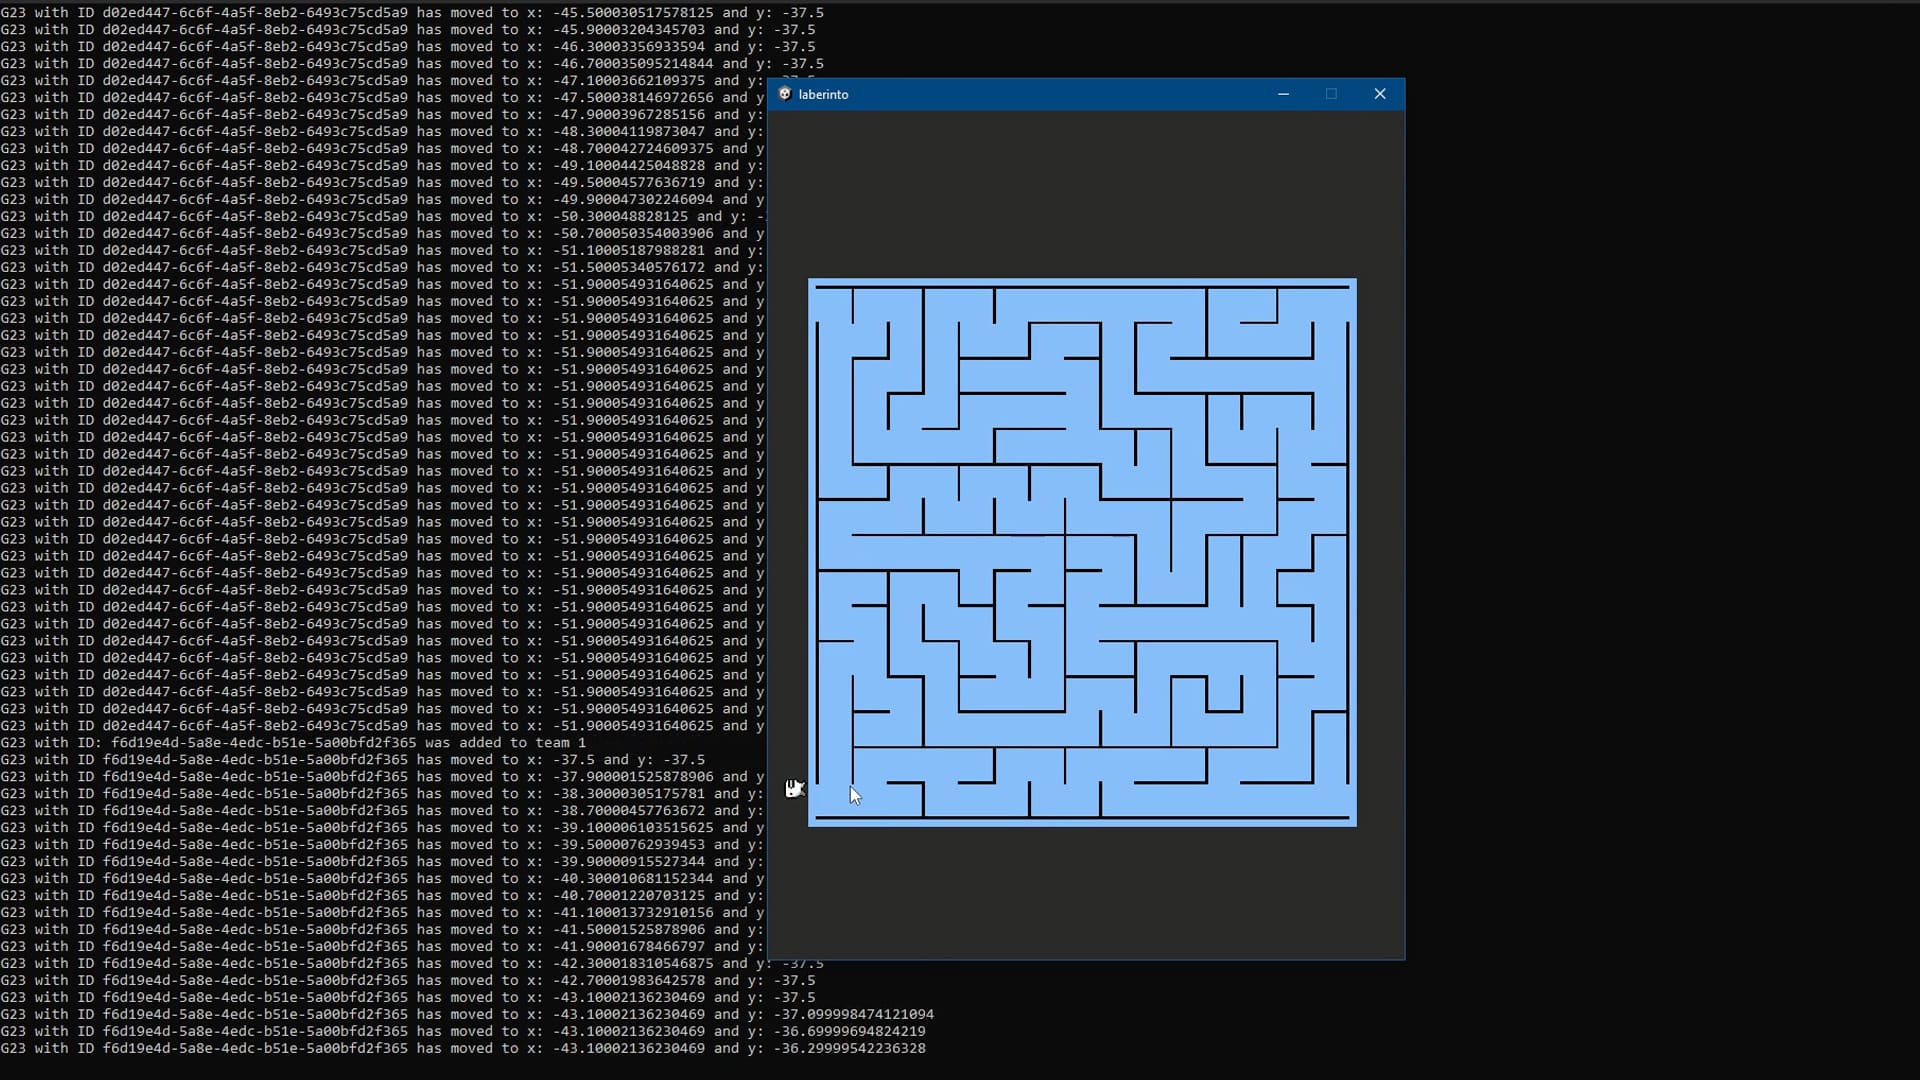Click the blue maze's top-left corner cell
Viewport: 1920px width, 1080px height.
834,304
